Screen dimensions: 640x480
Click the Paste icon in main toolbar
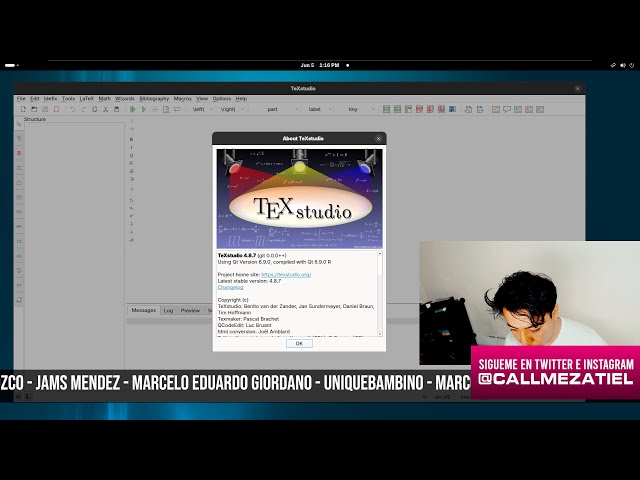[x=116, y=109]
